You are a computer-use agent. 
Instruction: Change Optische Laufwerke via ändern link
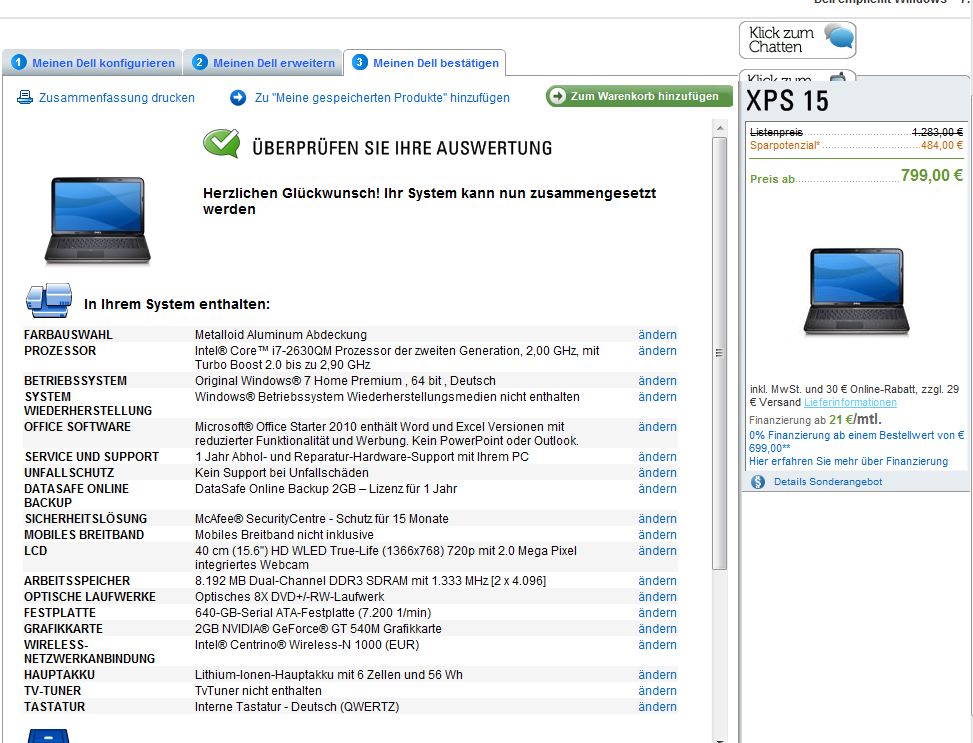[x=657, y=597]
